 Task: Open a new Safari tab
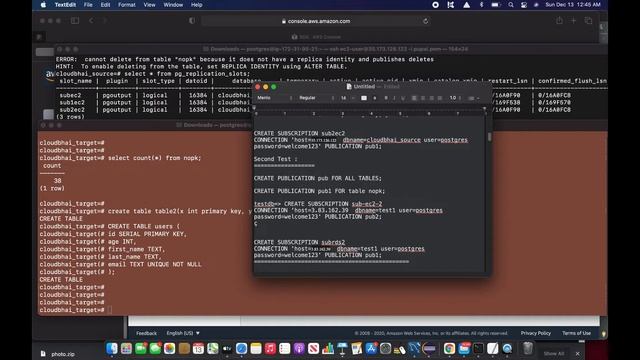pyautogui.click(x=573, y=20)
